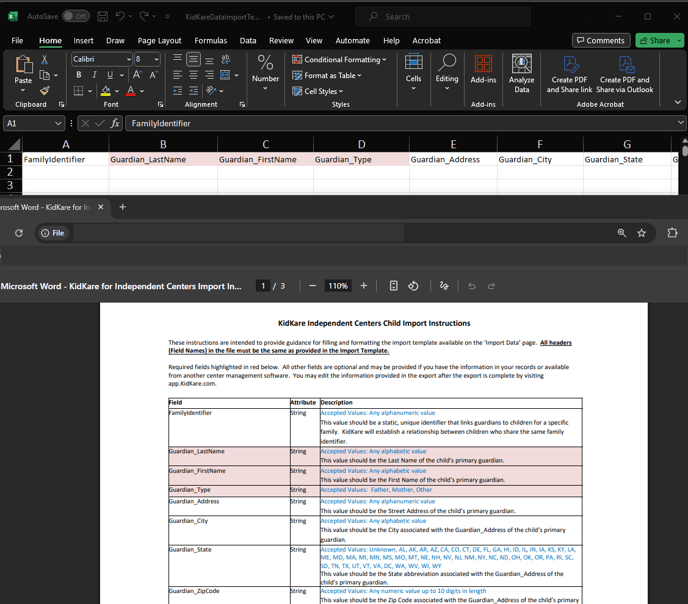The height and width of the screenshot is (604, 688).
Task: Open the Name Box dropdown arrow
Action: 58,124
